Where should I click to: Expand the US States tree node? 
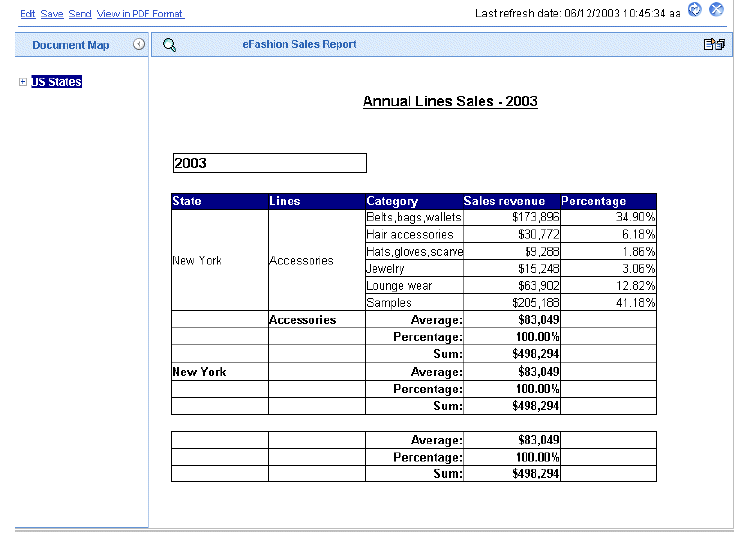(23, 82)
